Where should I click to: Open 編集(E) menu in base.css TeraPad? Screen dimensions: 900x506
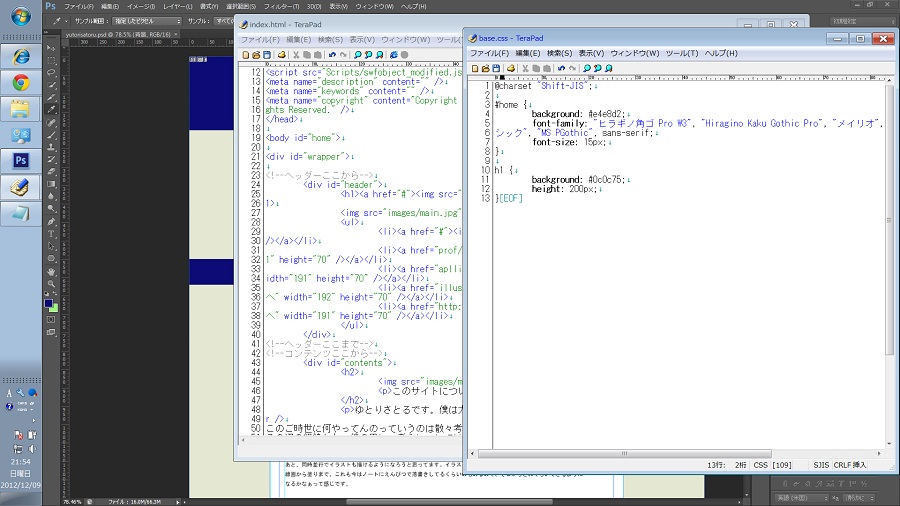(527, 53)
